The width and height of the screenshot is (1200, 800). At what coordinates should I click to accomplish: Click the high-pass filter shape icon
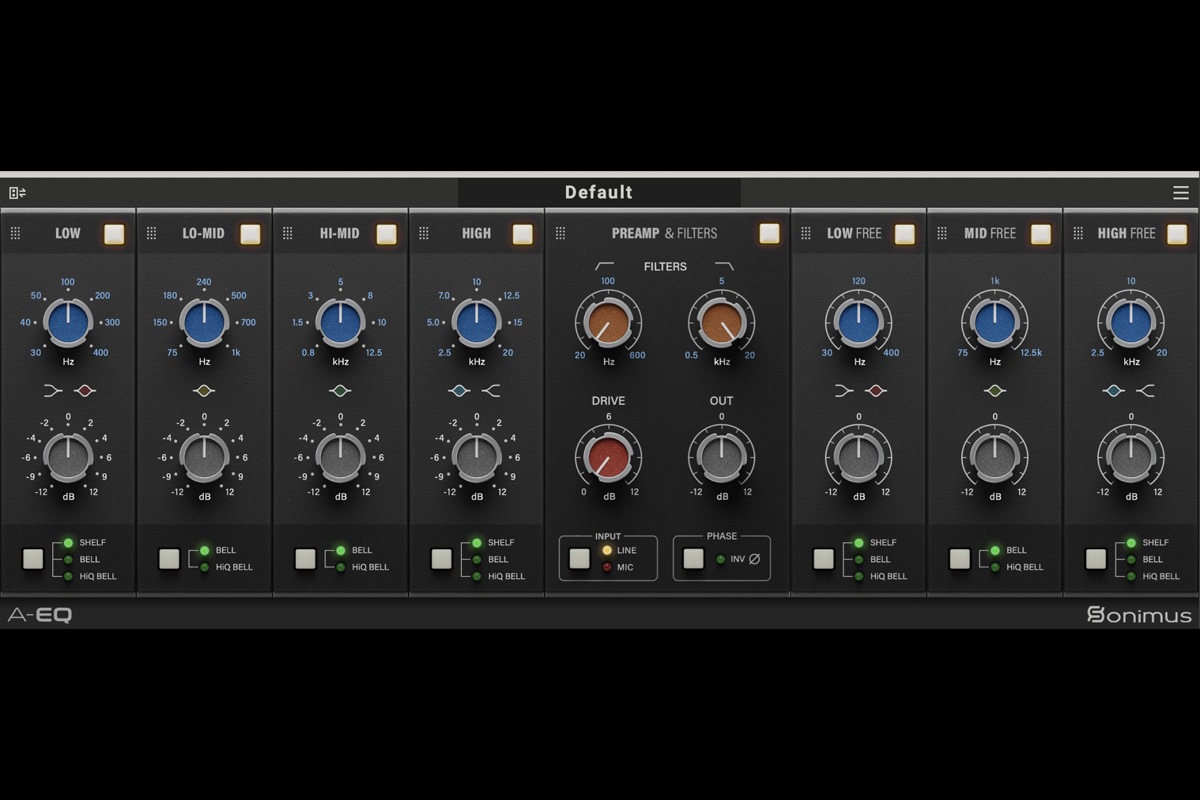(x=605, y=266)
